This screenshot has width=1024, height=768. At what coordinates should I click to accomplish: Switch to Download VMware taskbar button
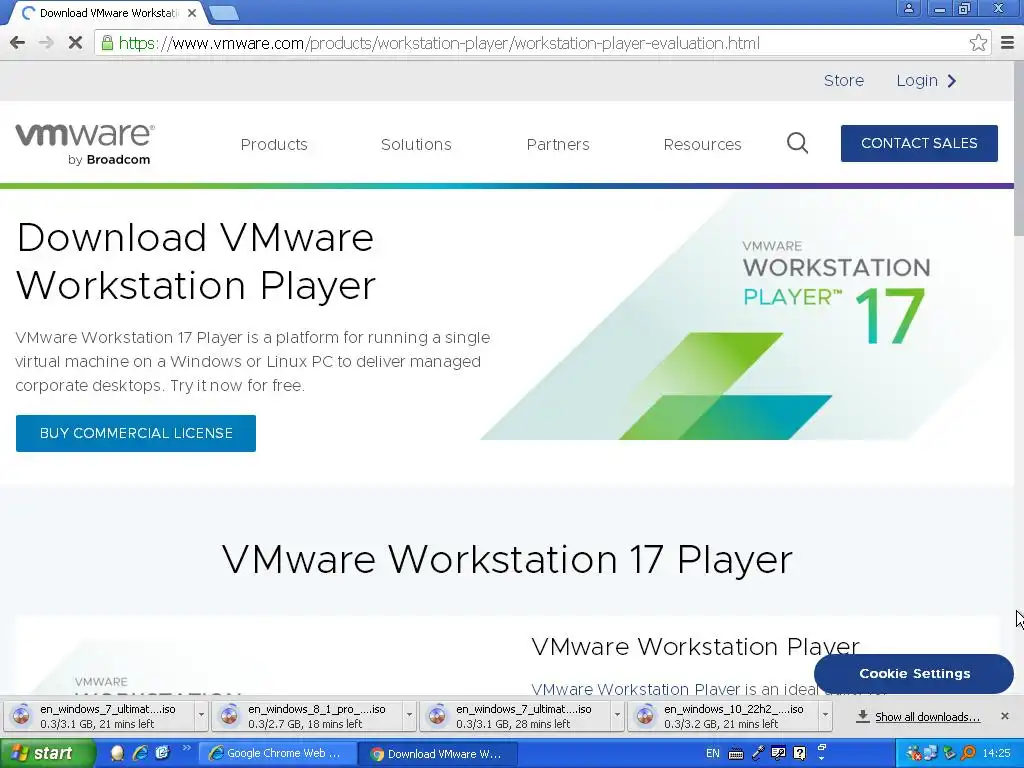[438, 754]
